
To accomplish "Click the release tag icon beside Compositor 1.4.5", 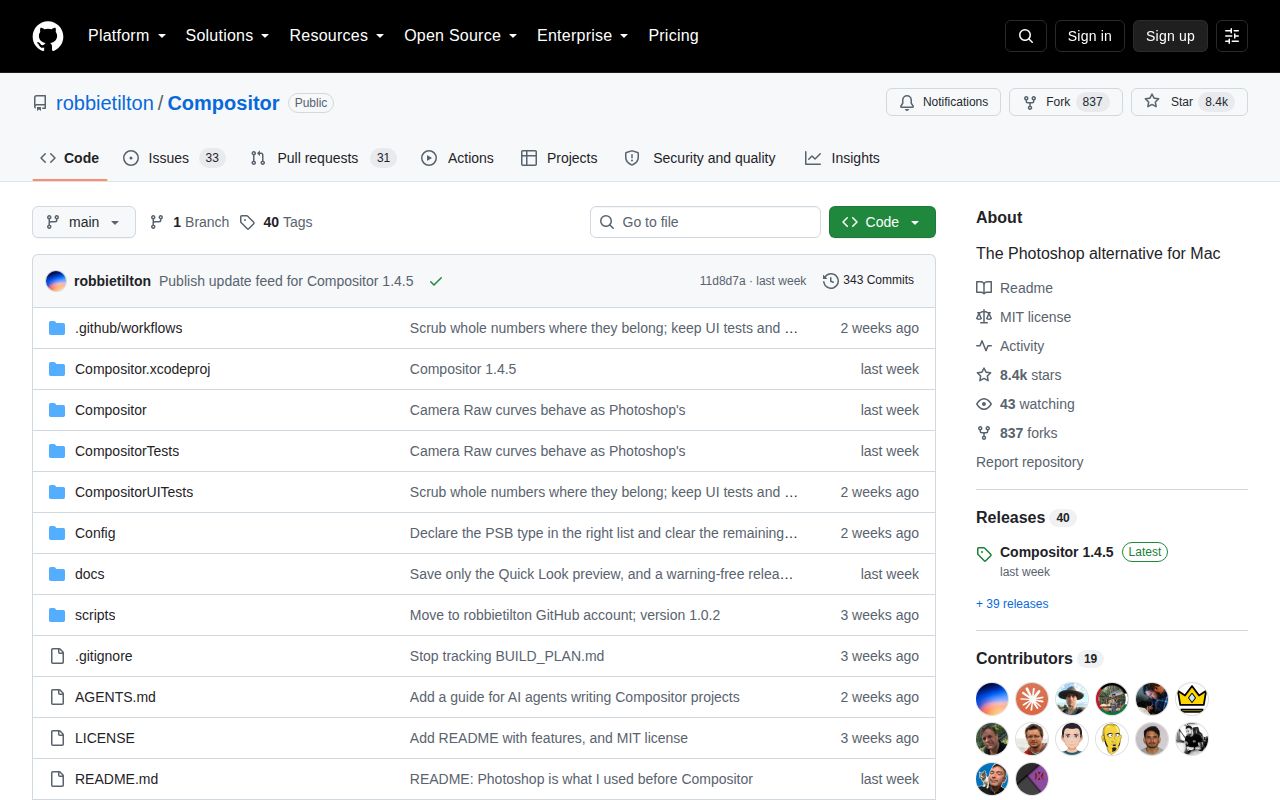I will pyautogui.click(x=984, y=553).
